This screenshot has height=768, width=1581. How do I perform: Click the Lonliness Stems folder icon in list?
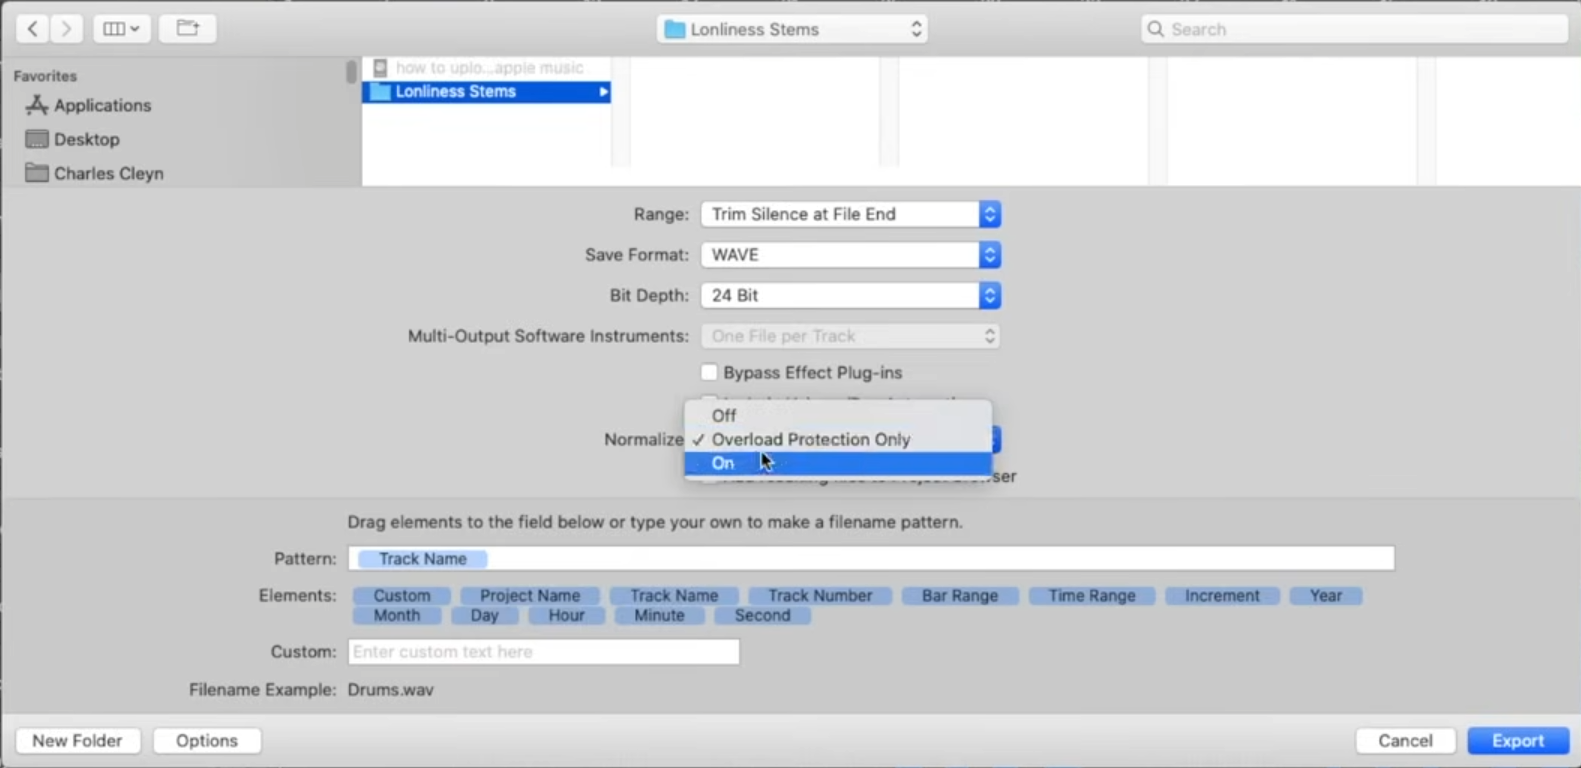coord(380,91)
